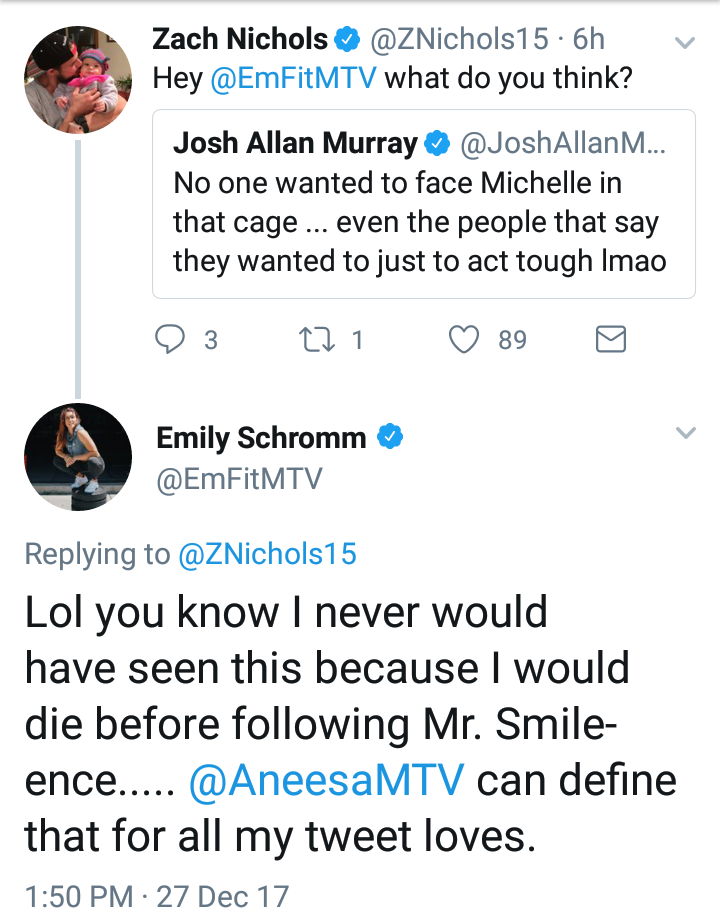Image resolution: width=720 pixels, height=923 pixels.
Task: Click the reply speech bubble icon
Action: 170,340
